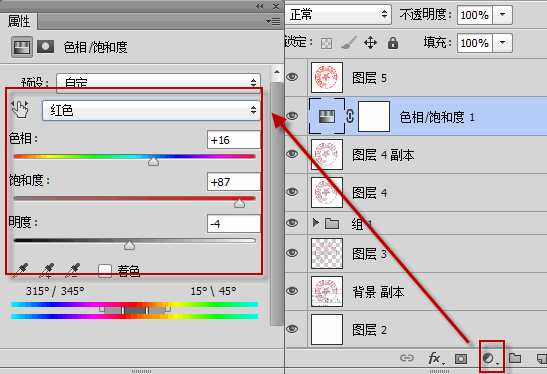
Task: Click the 明度 lightness slider handle
Action: pos(129,245)
